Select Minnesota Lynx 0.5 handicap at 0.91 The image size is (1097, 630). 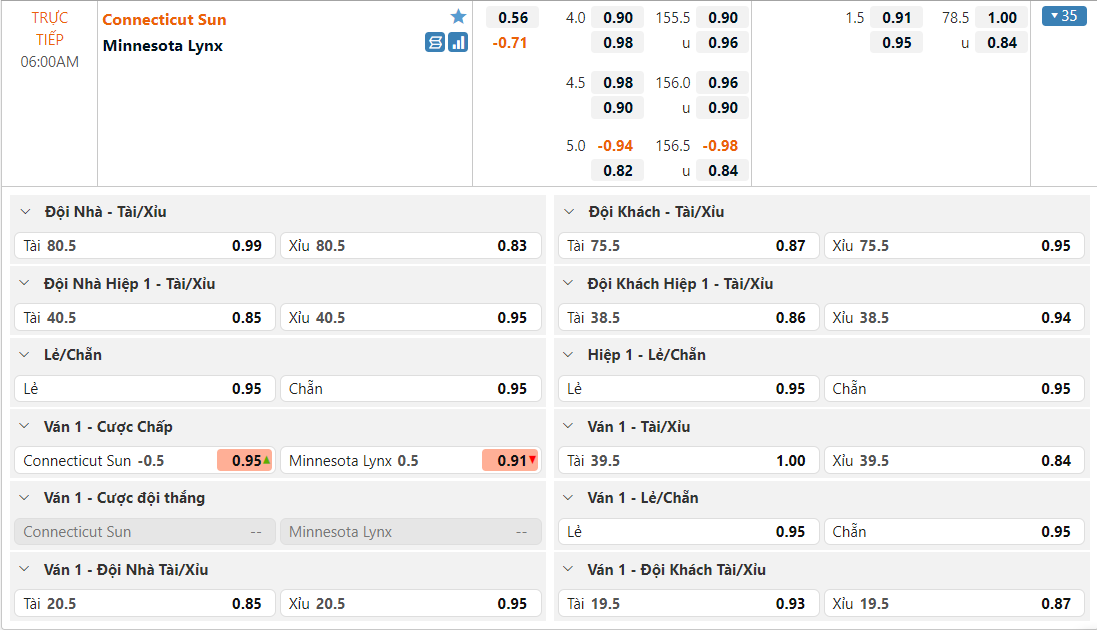tap(410, 461)
